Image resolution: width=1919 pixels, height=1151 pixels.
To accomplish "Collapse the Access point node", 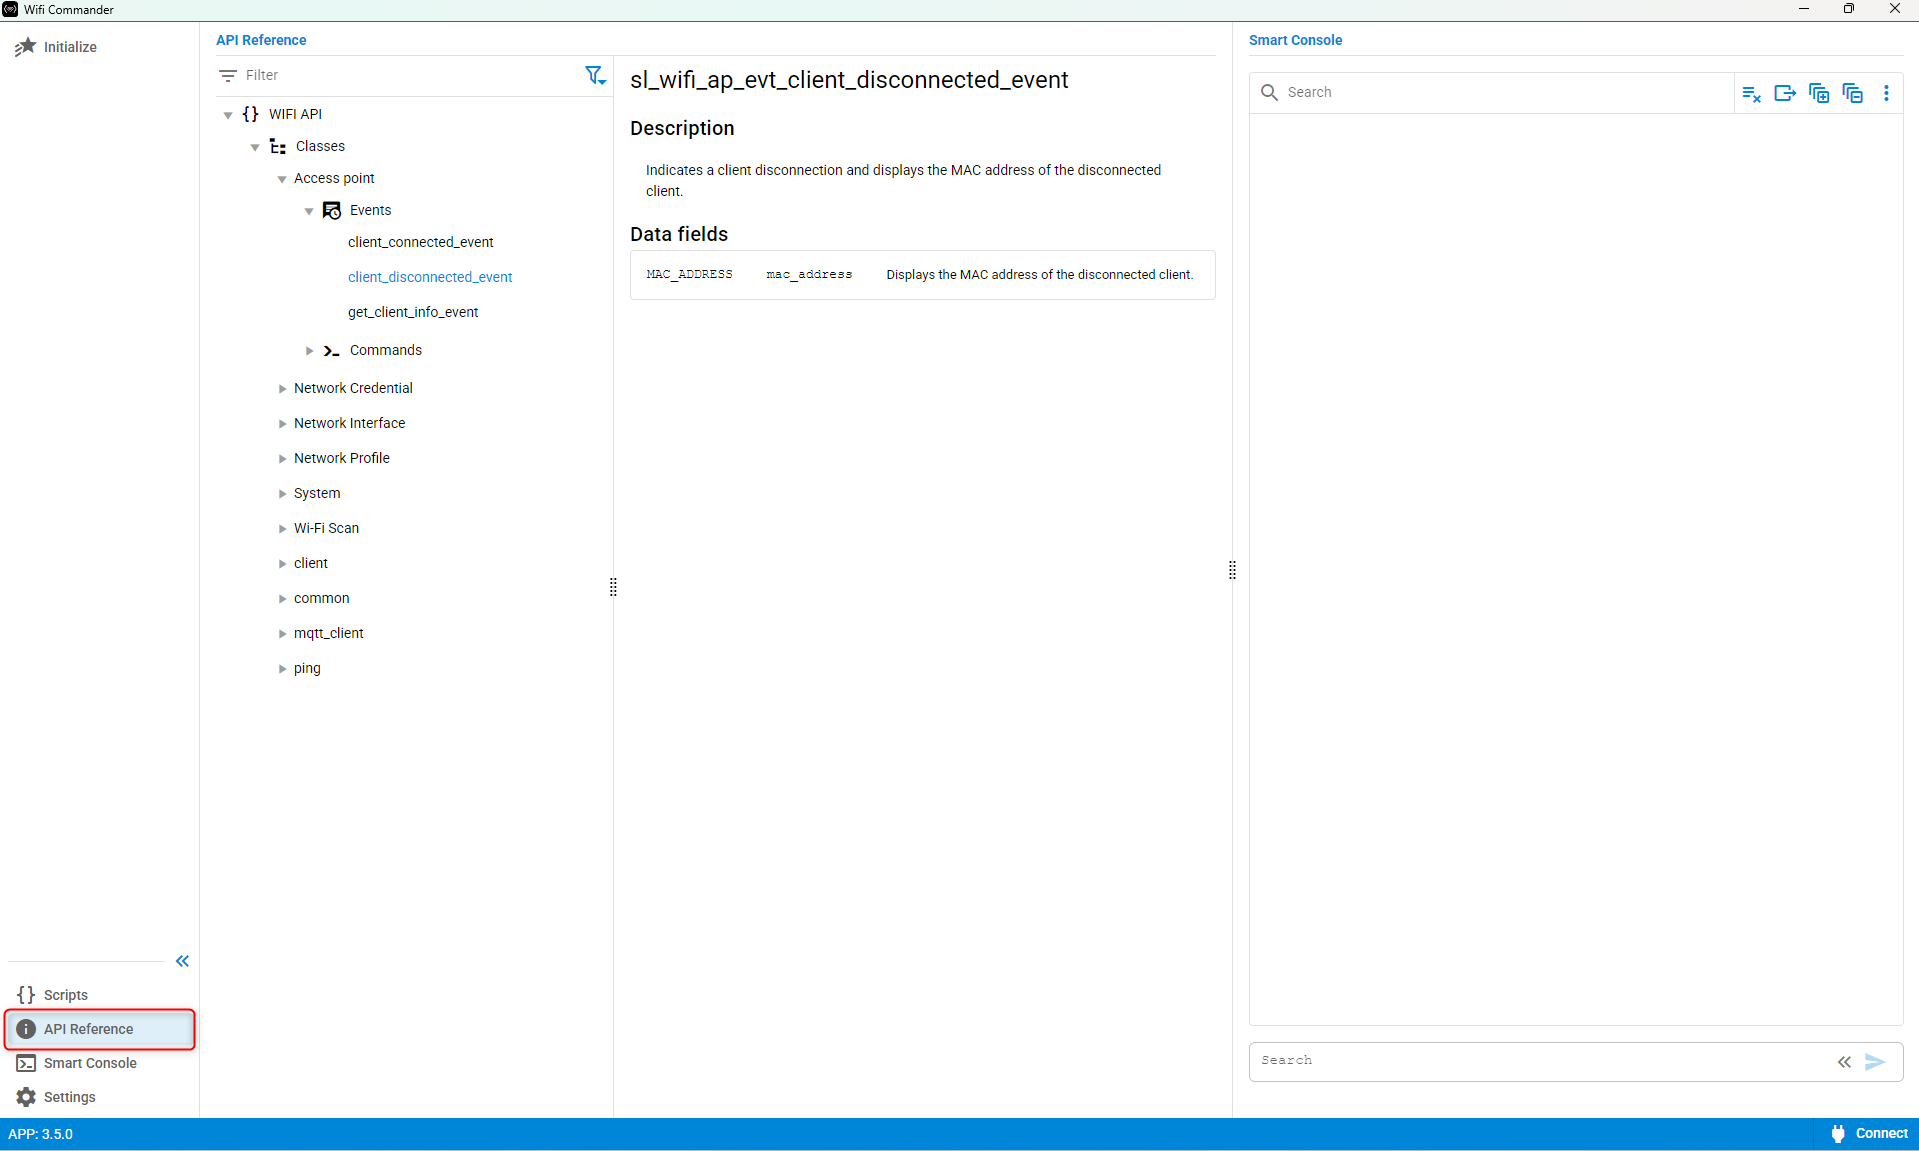I will [x=282, y=179].
